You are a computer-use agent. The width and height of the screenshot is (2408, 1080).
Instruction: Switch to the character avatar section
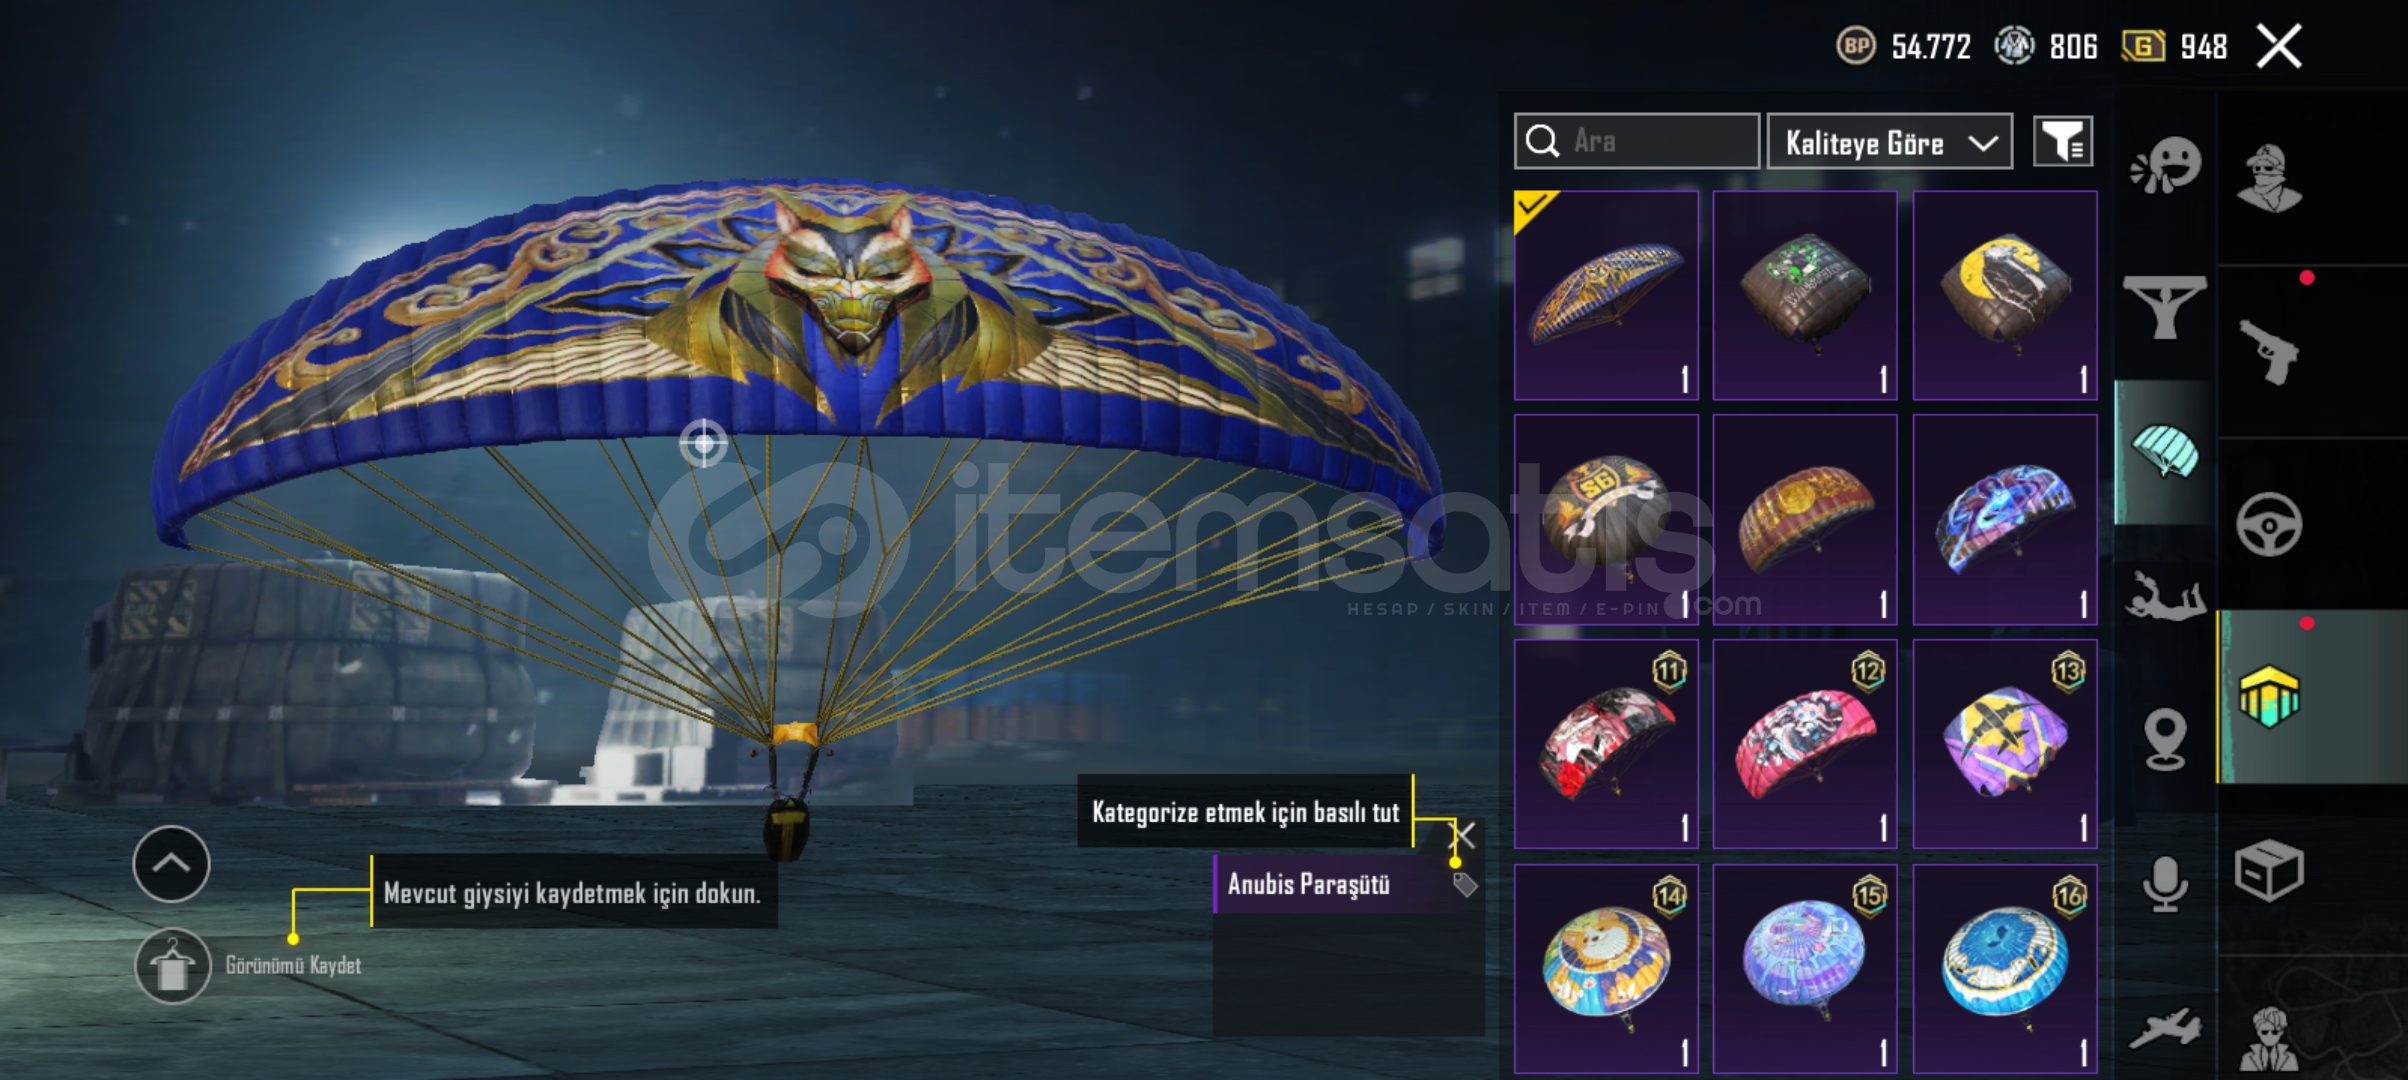pos(2268,180)
